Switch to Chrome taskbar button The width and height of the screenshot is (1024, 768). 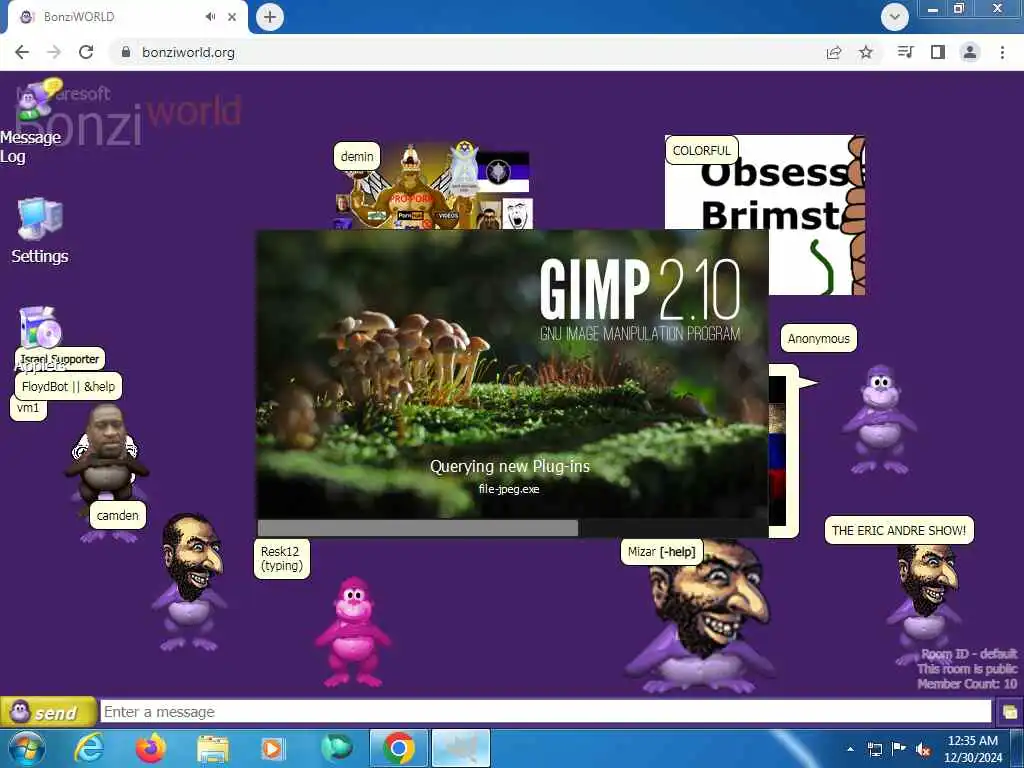tap(398, 748)
